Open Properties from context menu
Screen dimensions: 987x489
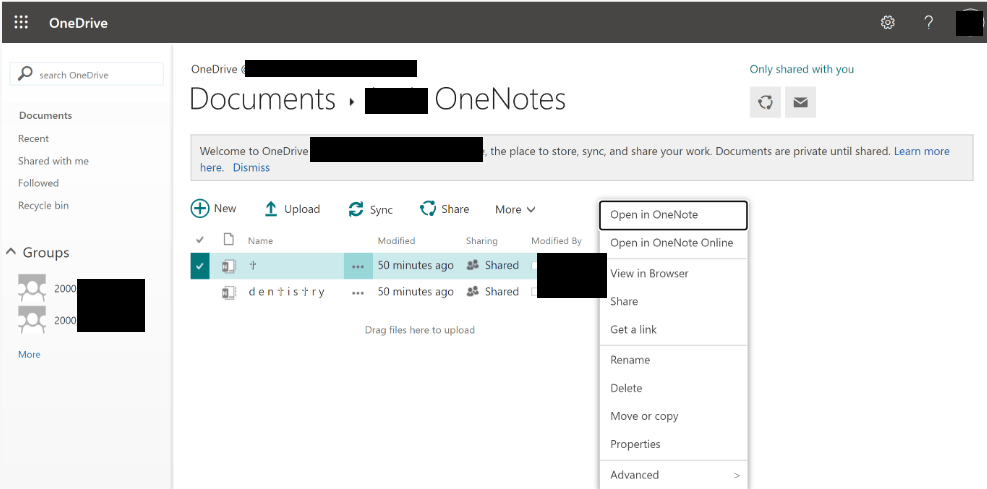click(674, 444)
